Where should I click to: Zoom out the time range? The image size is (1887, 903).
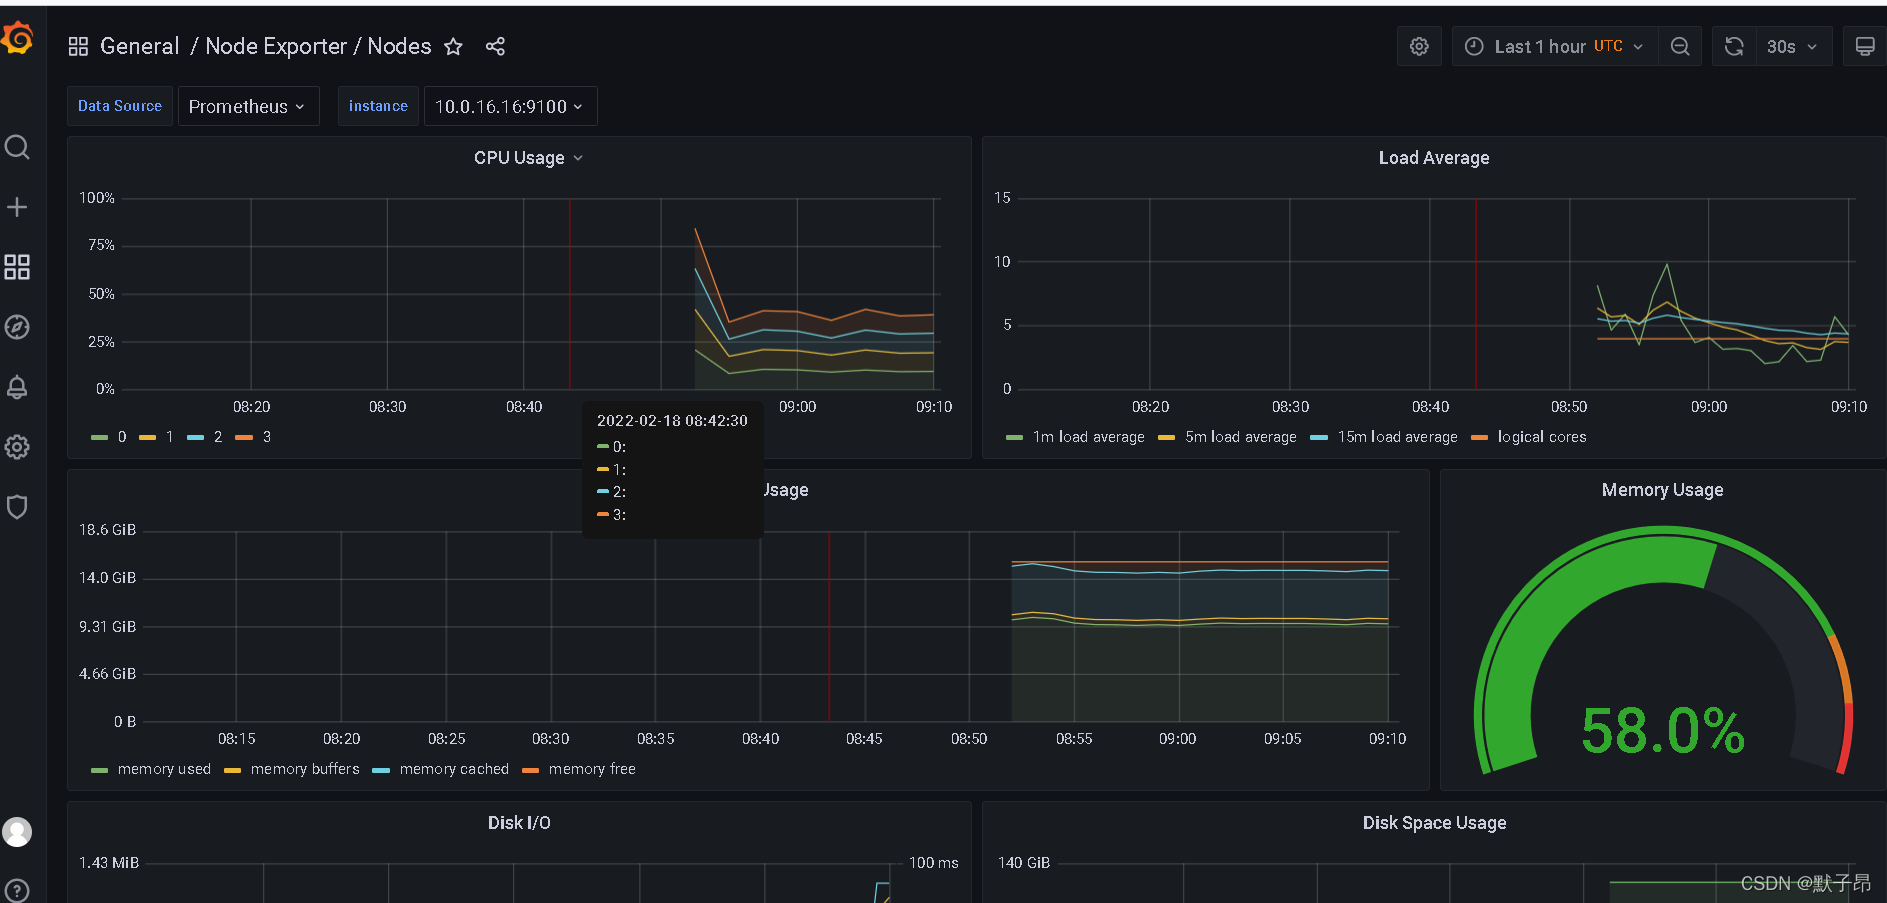coord(1680,46)
